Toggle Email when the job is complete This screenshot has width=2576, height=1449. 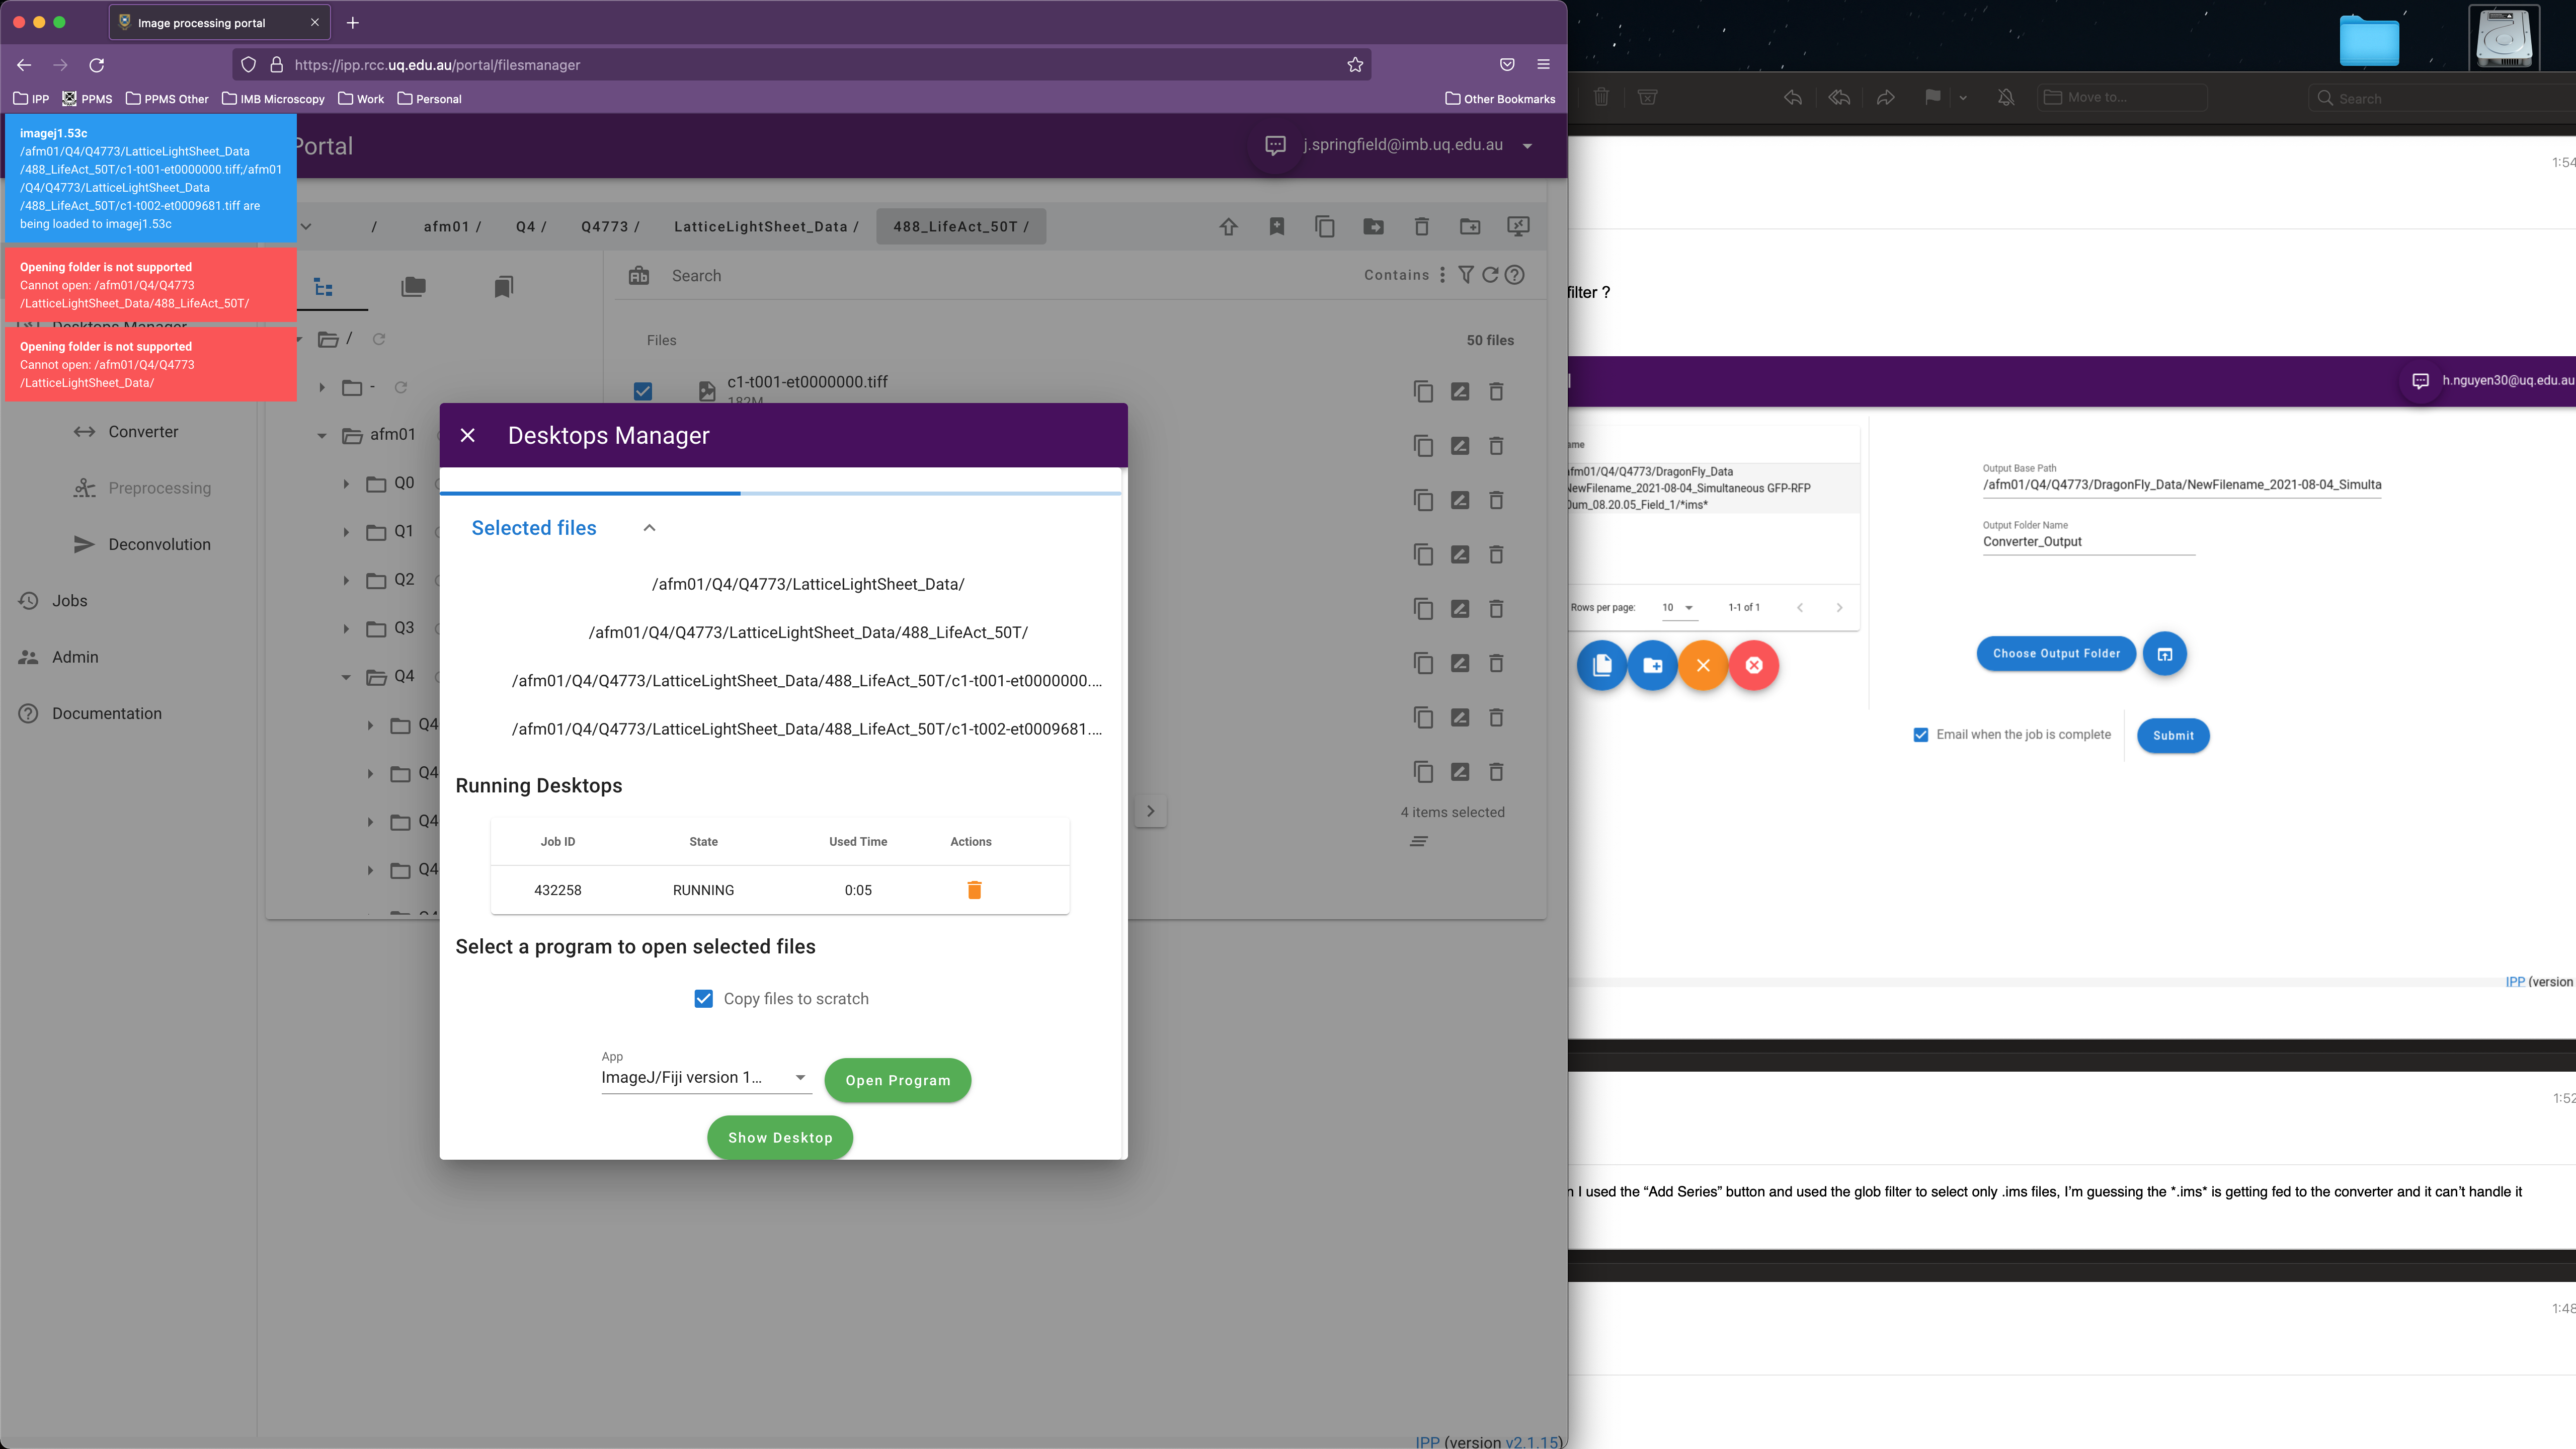(x=1920, y=735)
